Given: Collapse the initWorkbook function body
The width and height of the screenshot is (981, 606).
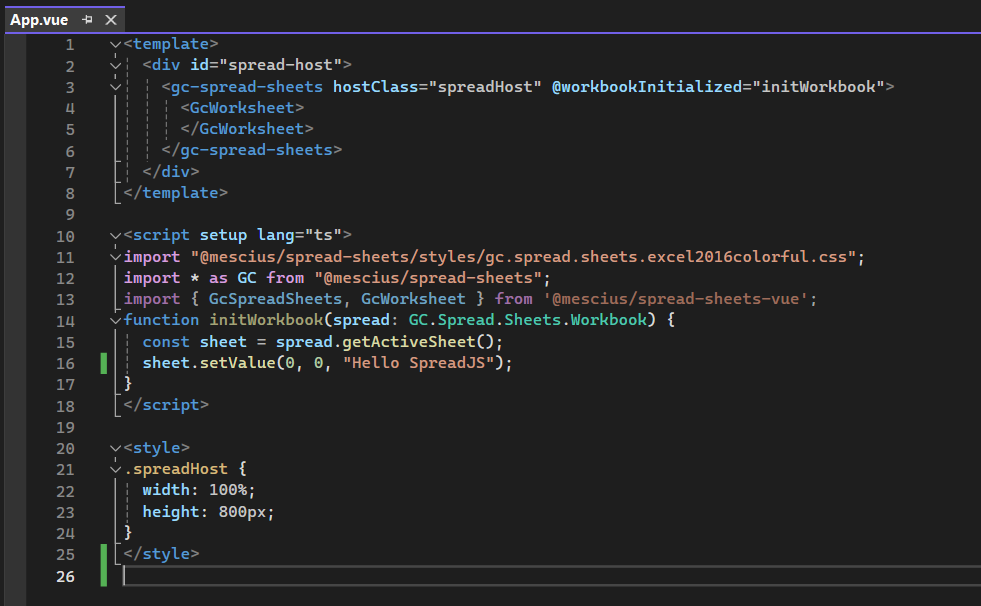Looking at the screenshot, I should click(x=114, y=319).
